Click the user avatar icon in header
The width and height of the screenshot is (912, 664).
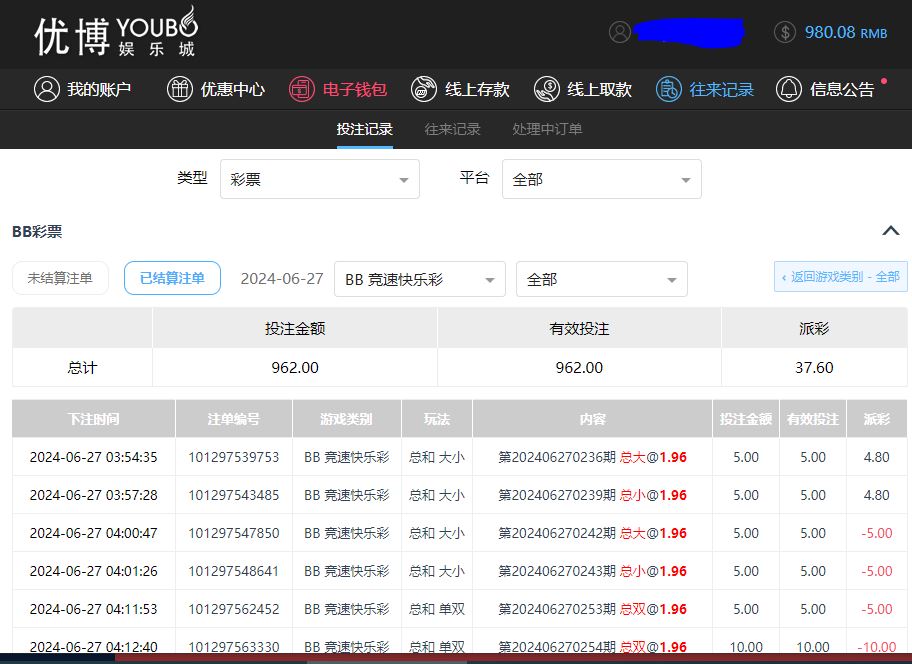(x=620, y=32)
